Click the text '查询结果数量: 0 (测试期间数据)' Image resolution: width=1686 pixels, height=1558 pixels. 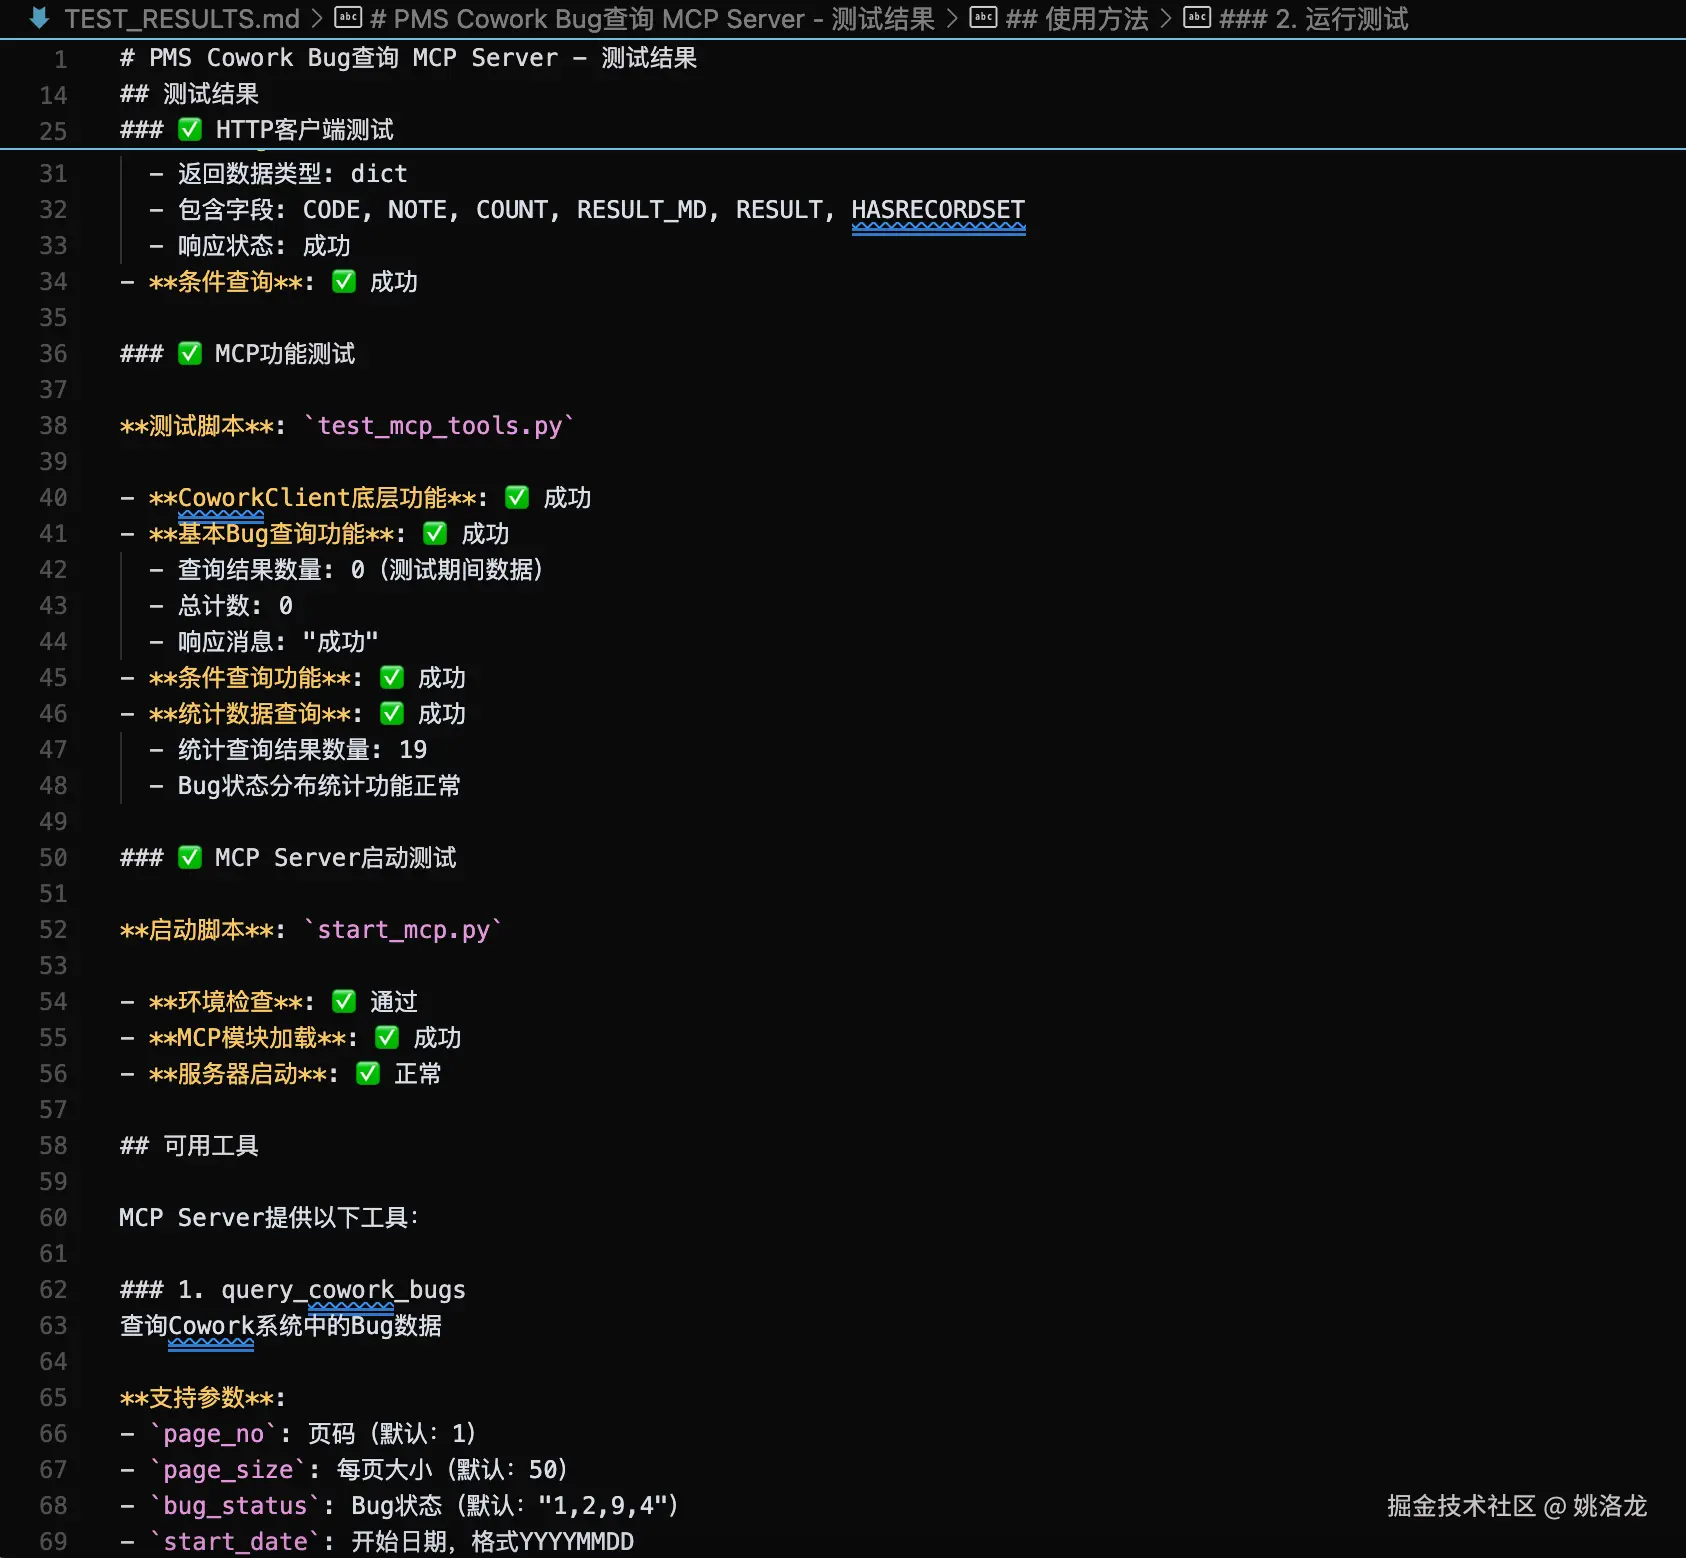coord(360,570)
